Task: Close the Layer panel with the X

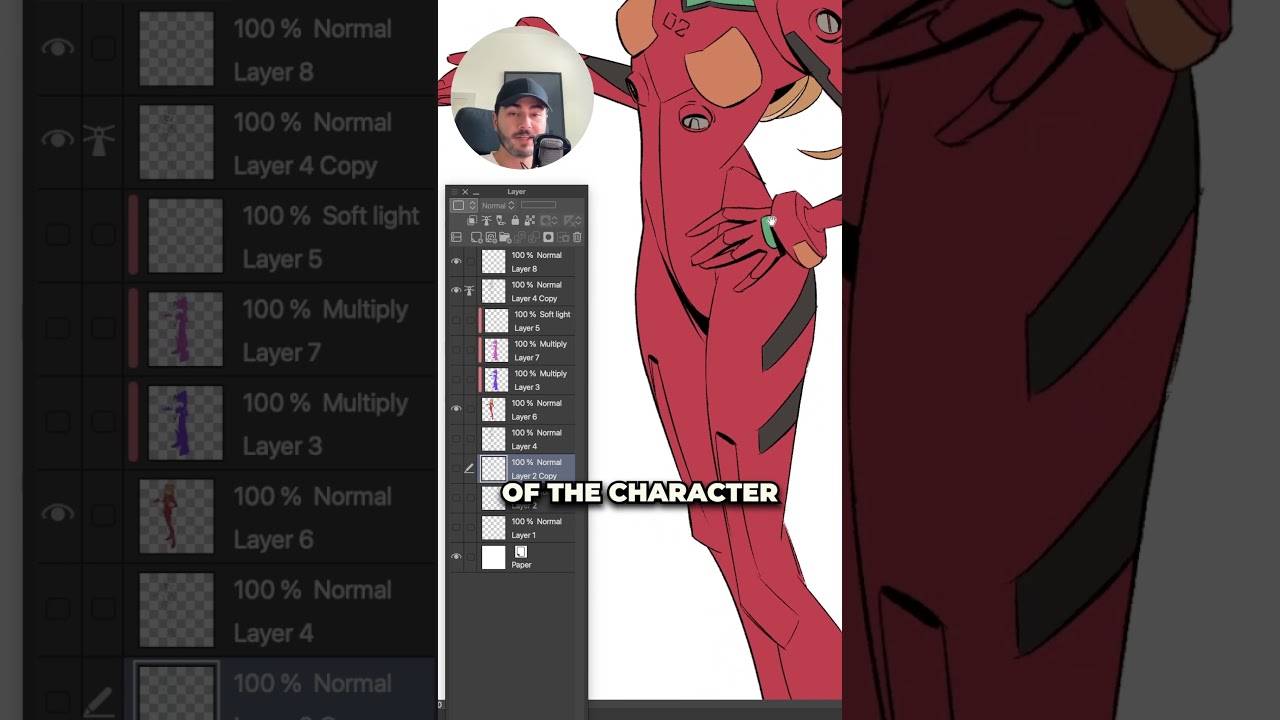Action: [x=465, y=192]
